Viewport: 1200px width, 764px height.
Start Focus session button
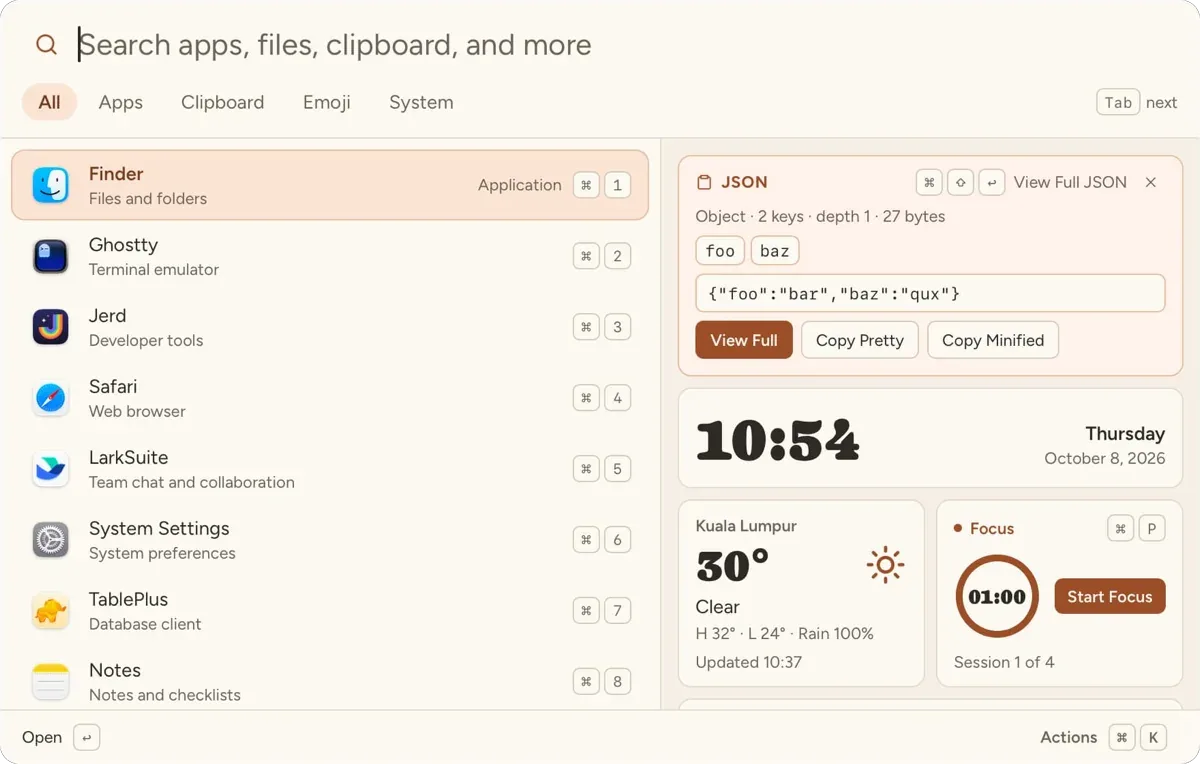click(x=1110, y=596)
